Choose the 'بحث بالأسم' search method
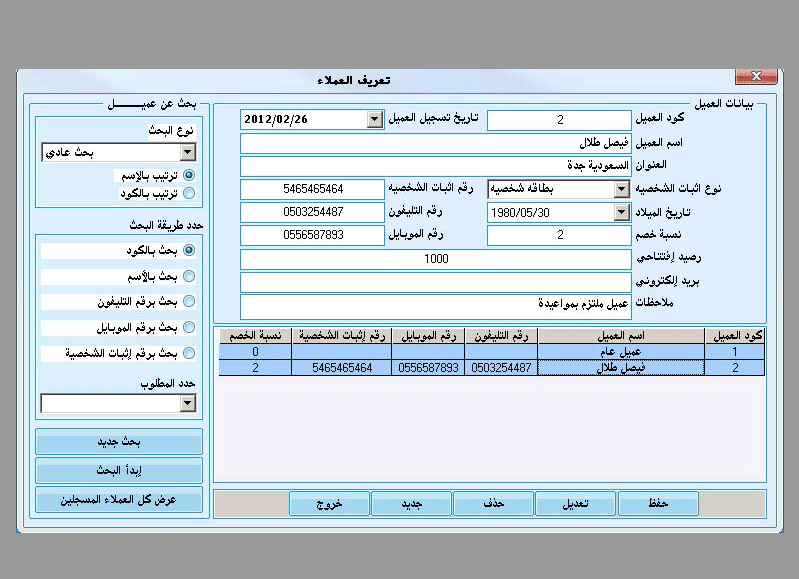This screenshot has height=579, width=799. pyautogui.click(x=189, y=276)
